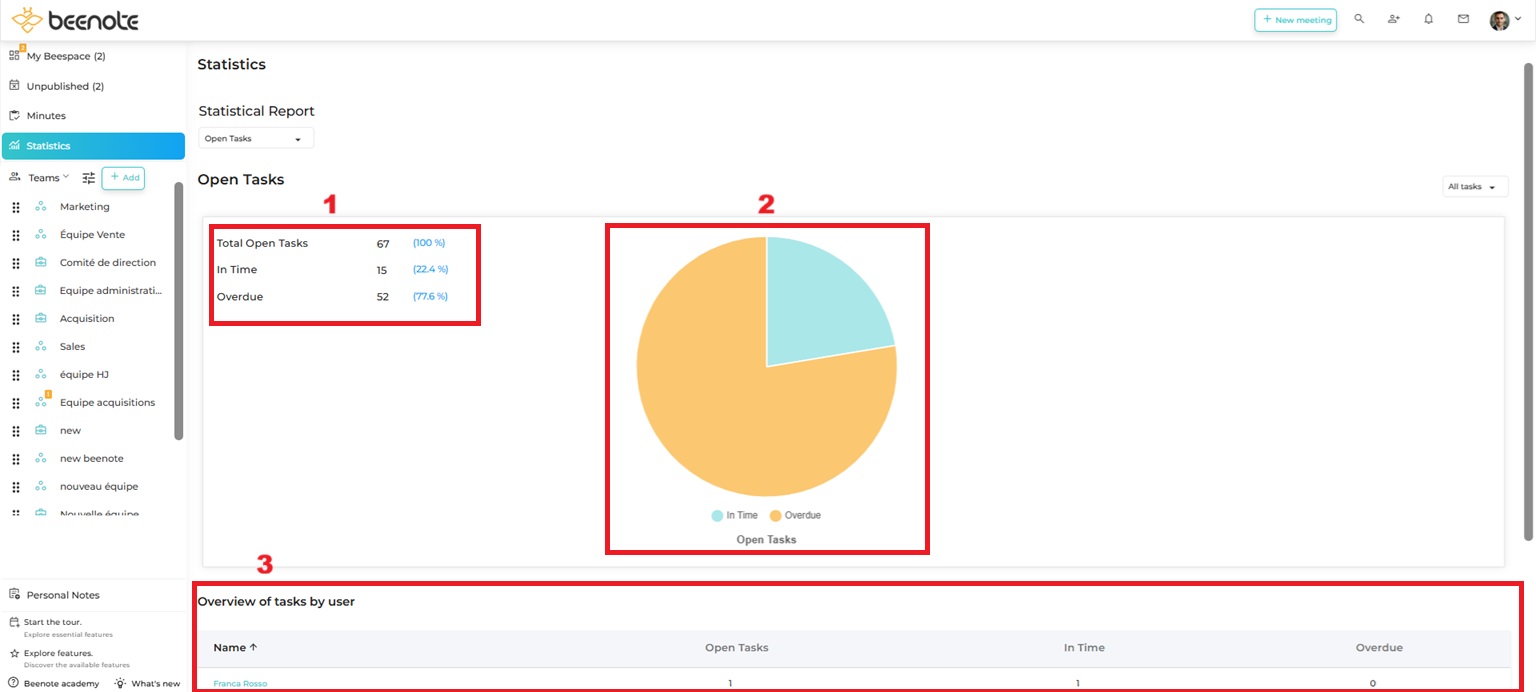The width and height of the screenshot is (1536, 692).
Task: Open messages with the envelope icon
Action: [1463, 18]
